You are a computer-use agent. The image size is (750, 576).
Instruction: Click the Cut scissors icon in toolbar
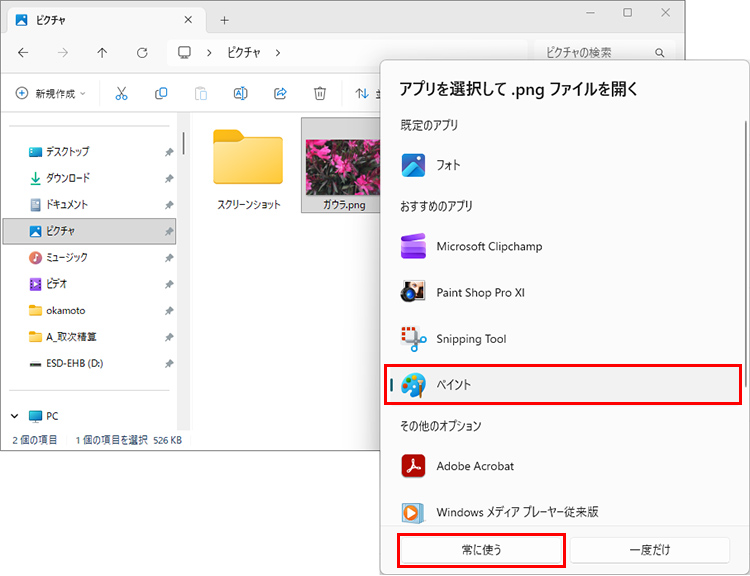point(121,93)
